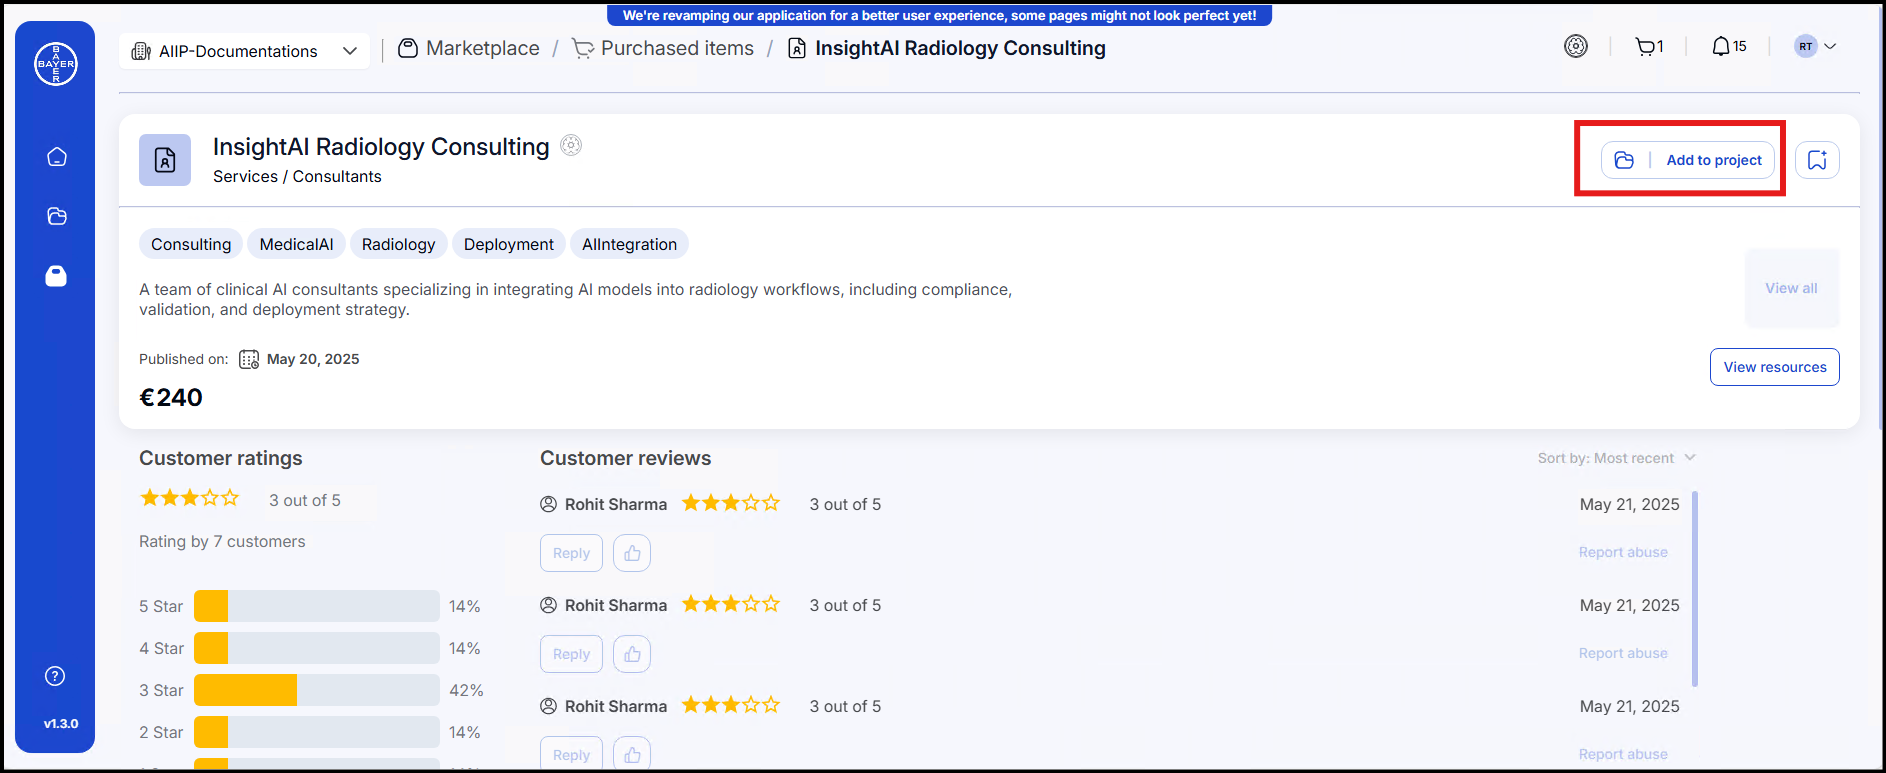
Task: Reply to the second Rohit Sharma review
Action: [x=571, y=654]
